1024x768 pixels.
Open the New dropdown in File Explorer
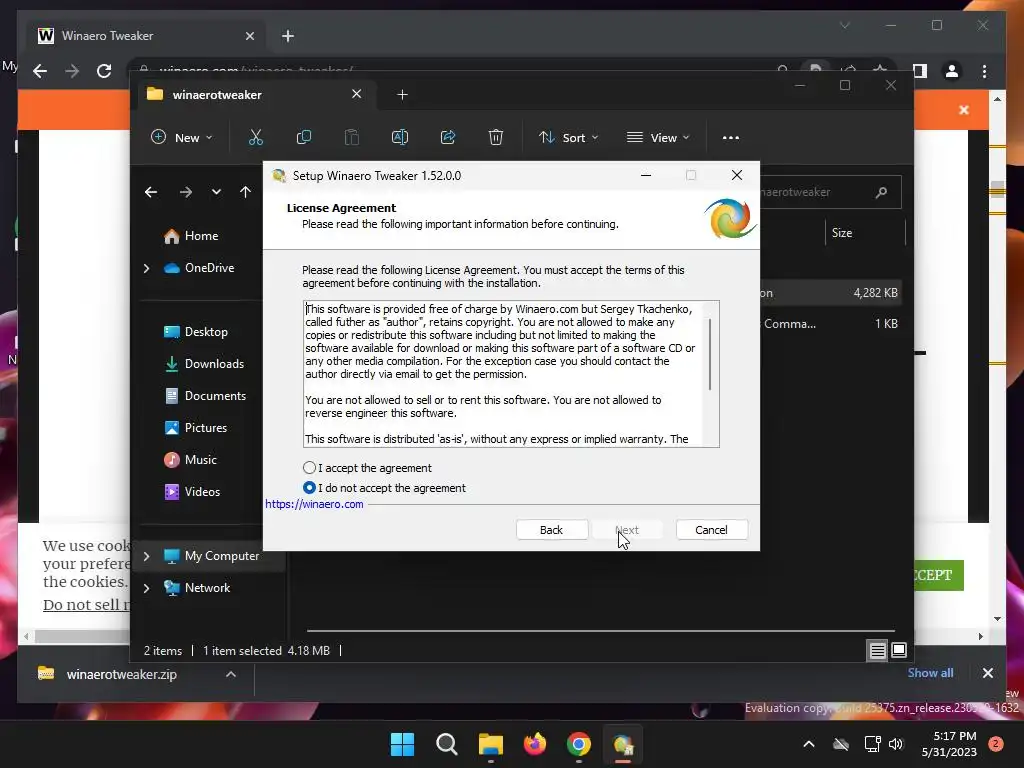pos(182,137)
